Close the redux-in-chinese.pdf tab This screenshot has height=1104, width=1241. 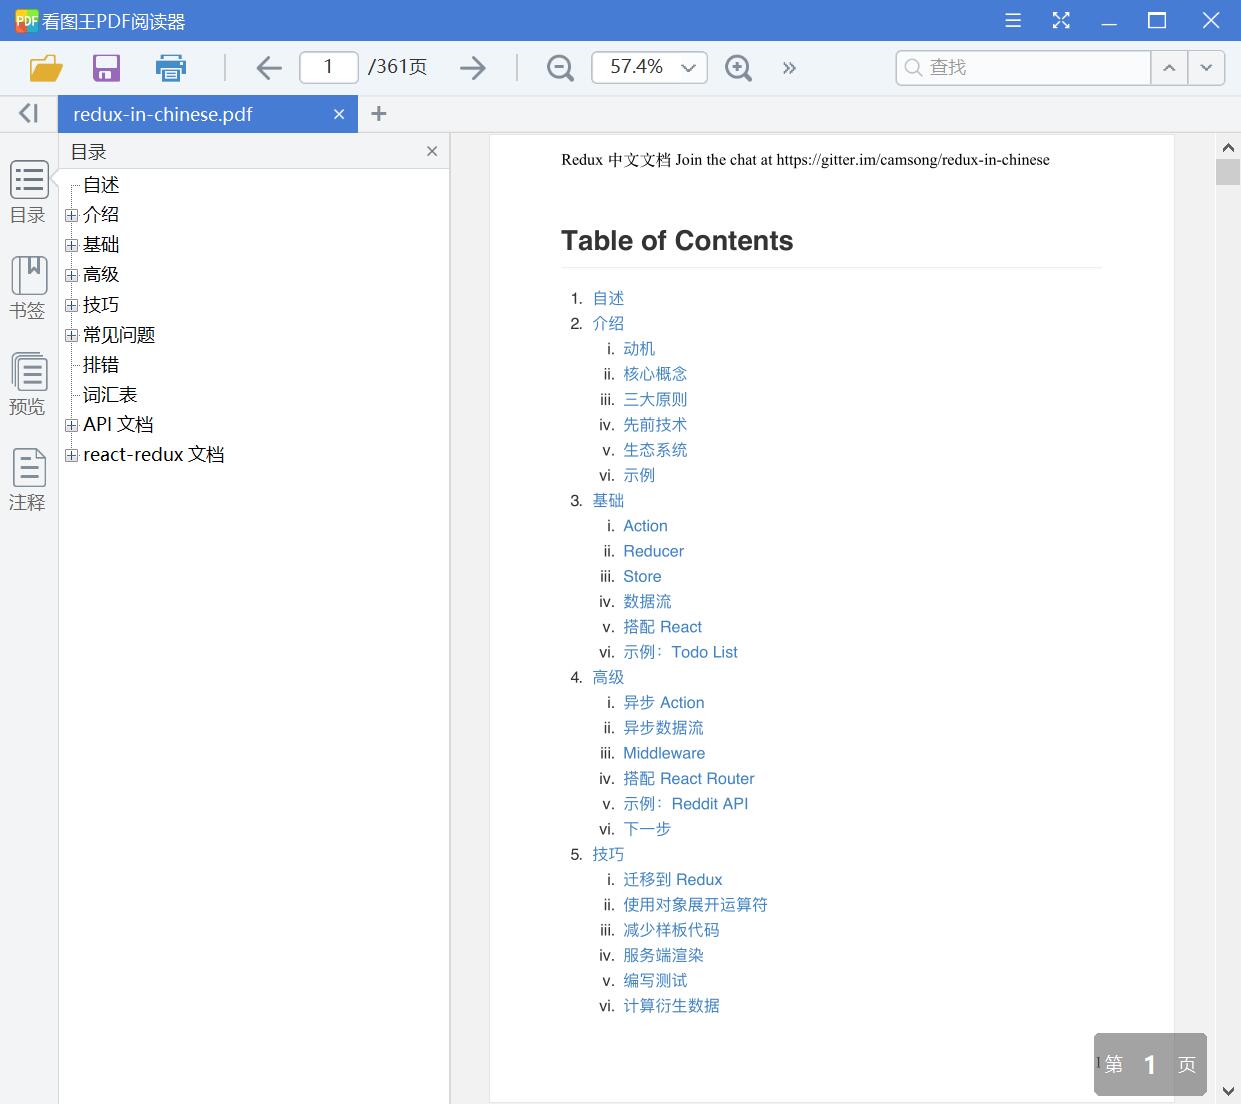(339, 114)
